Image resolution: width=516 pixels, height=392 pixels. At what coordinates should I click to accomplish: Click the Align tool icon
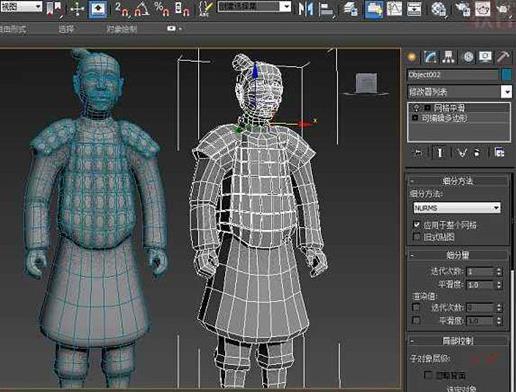pyautogui.click(x=326, y=9)
